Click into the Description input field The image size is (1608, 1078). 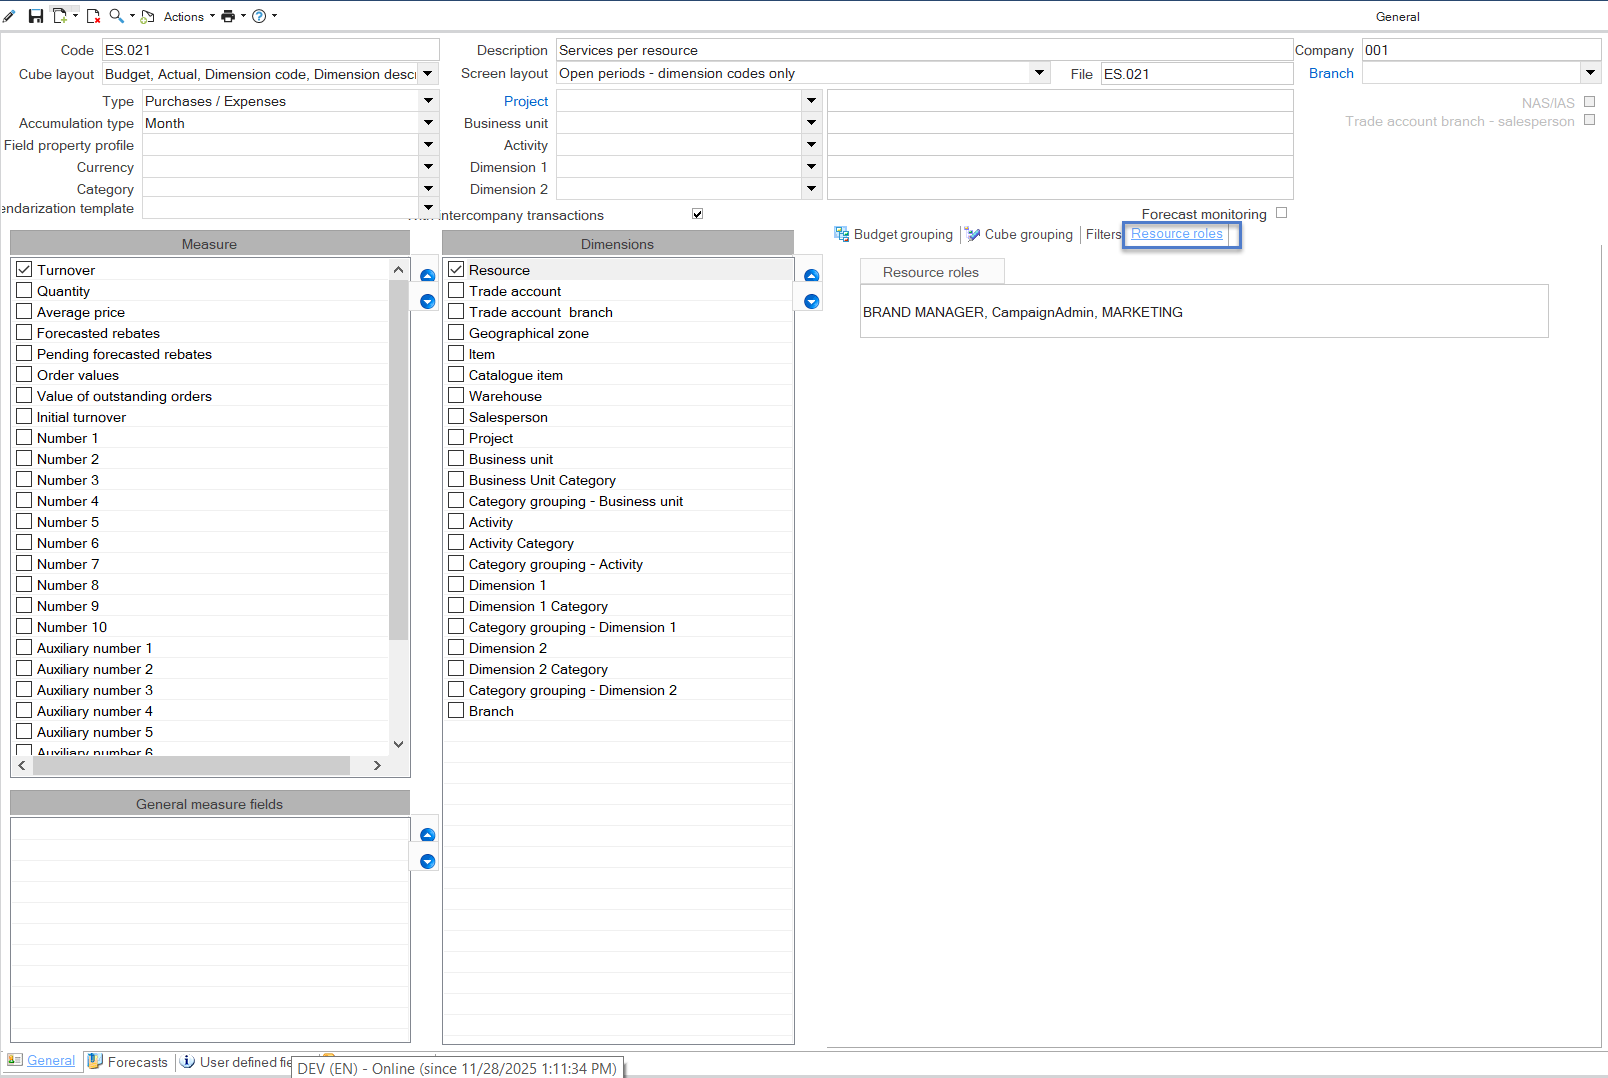point(924,50)
